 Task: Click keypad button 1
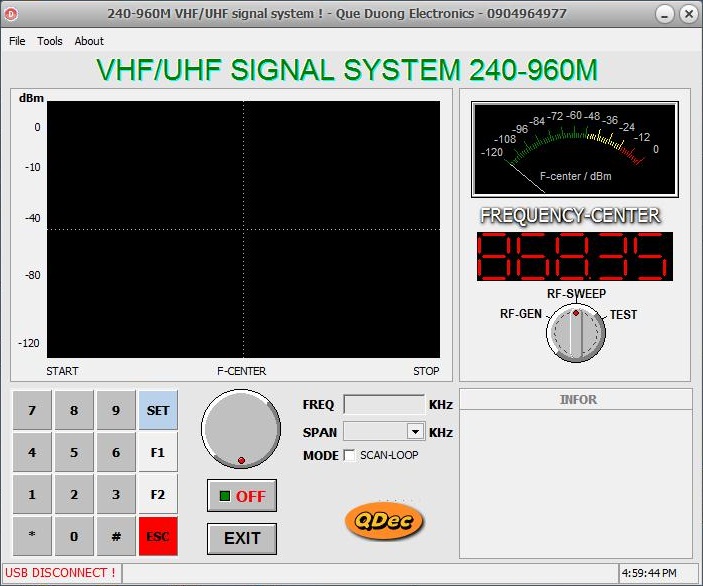point(32,495)
